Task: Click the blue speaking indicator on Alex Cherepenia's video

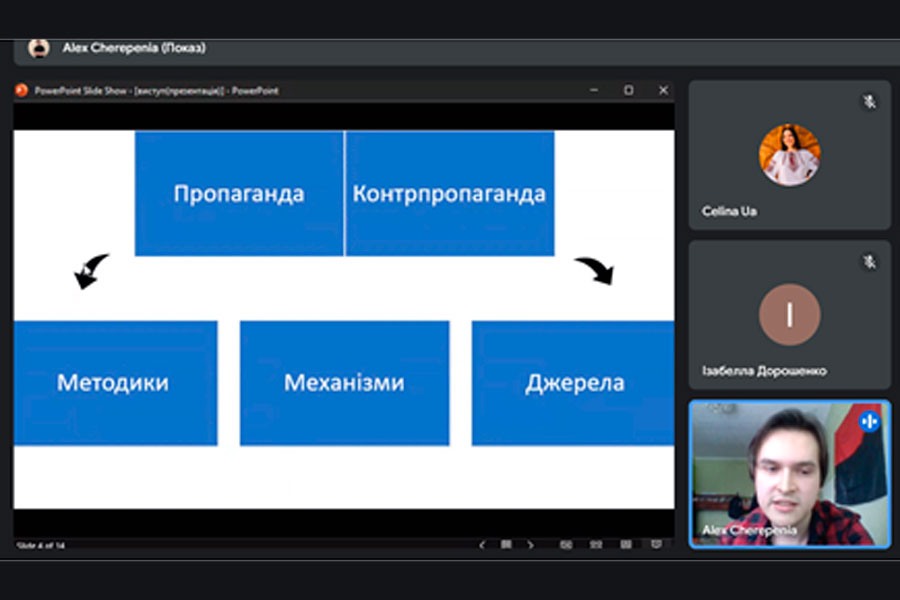Action: click(868, 421)
